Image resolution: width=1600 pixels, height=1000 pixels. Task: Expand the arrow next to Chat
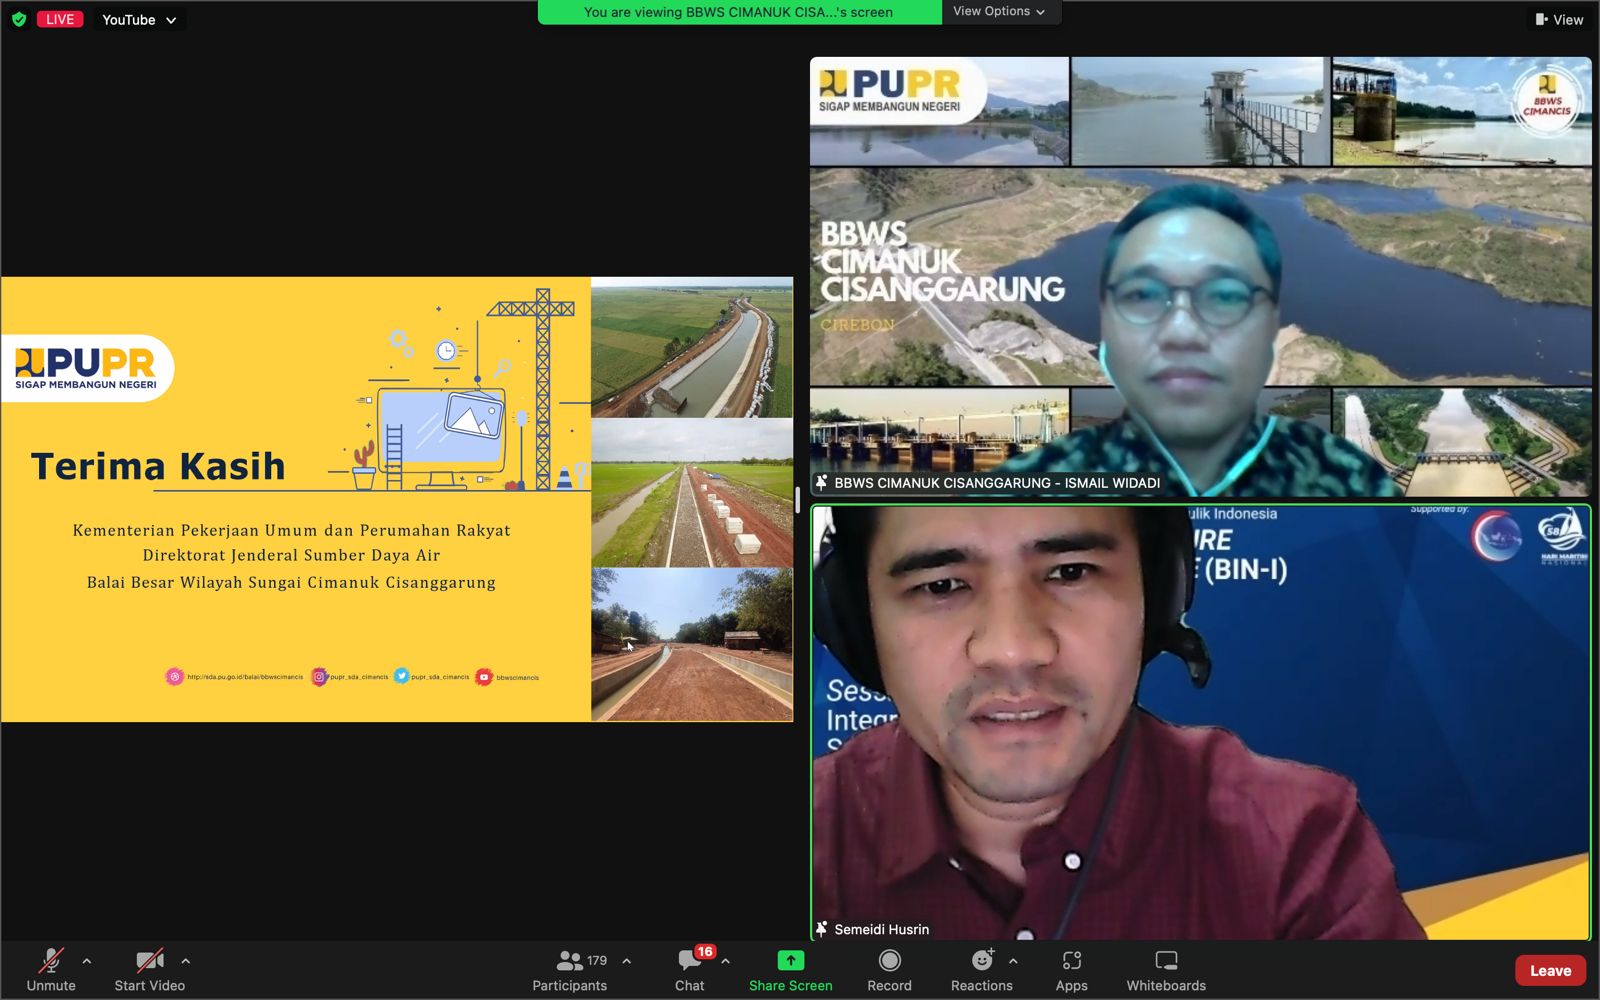(x=726, y=961)
